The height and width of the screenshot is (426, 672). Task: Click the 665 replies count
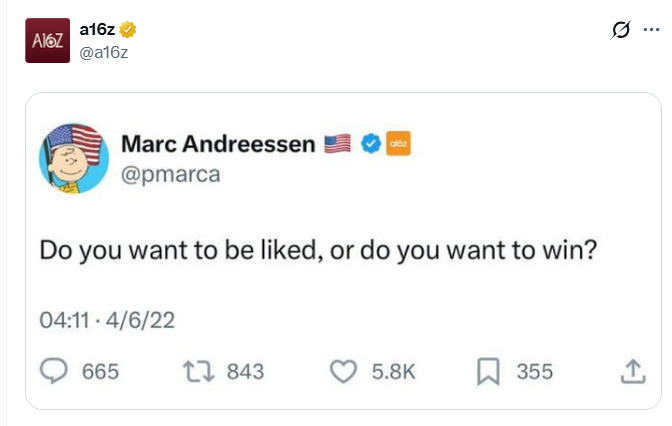coord(100,371)
